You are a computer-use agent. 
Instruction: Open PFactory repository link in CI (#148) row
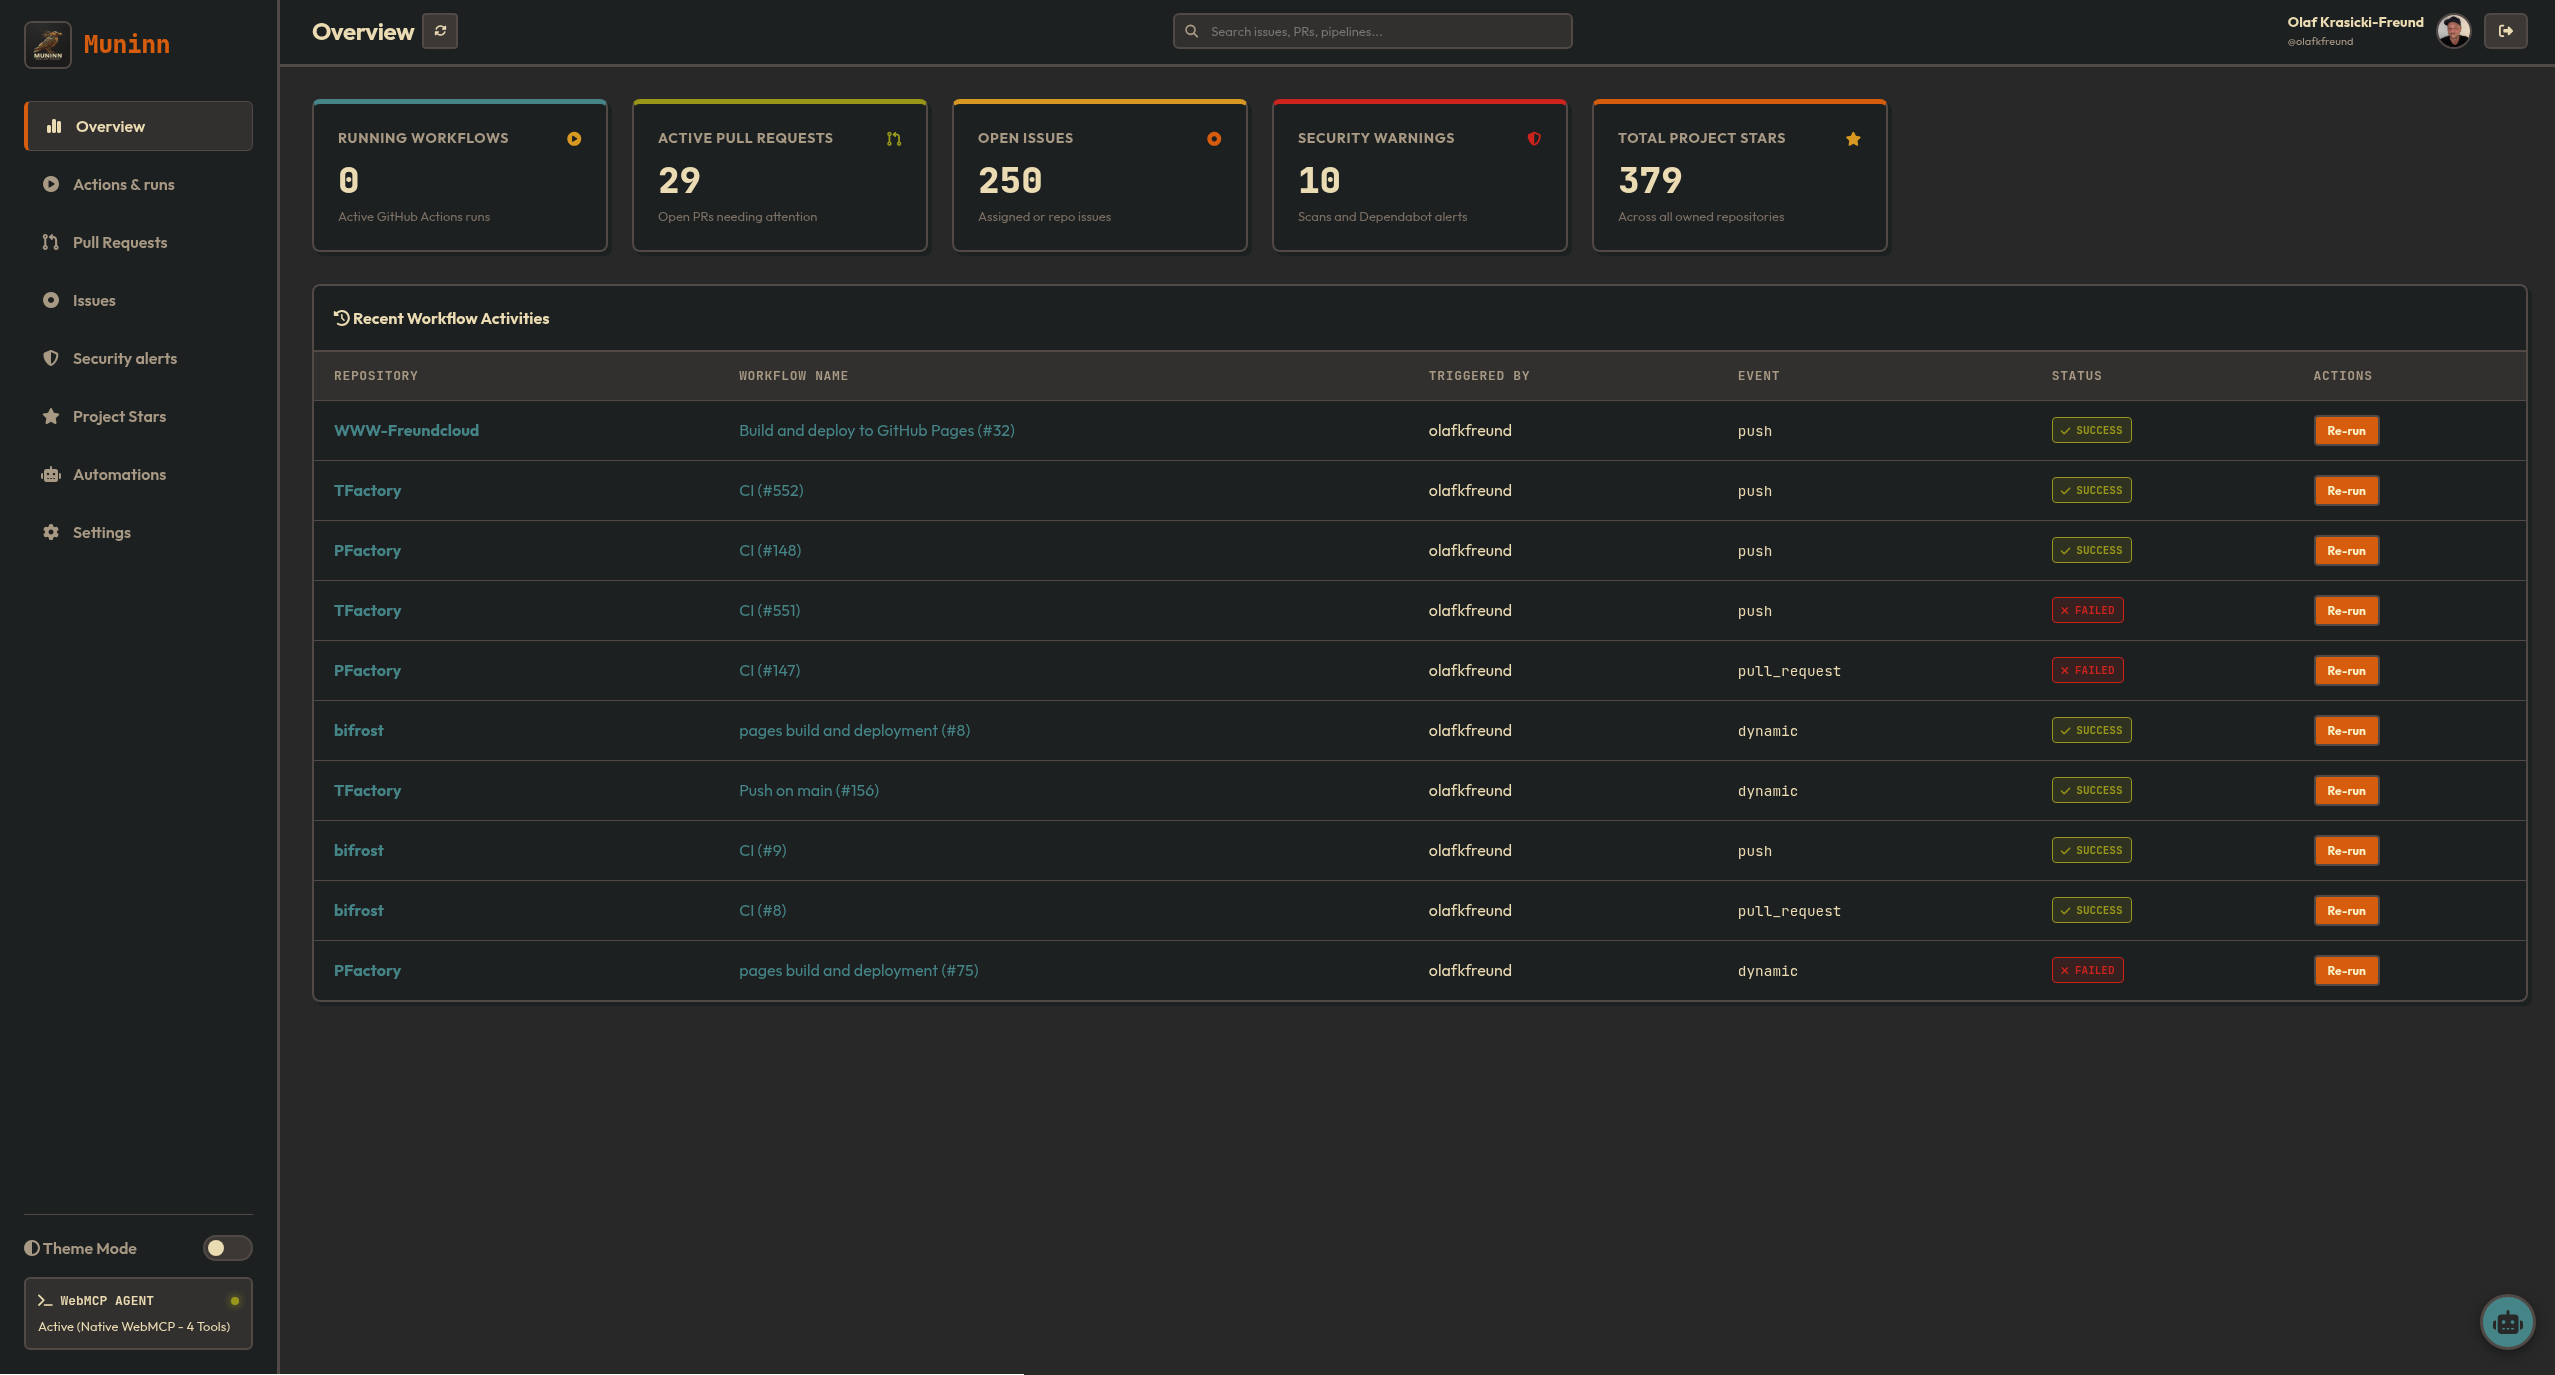tap(367, 550)
